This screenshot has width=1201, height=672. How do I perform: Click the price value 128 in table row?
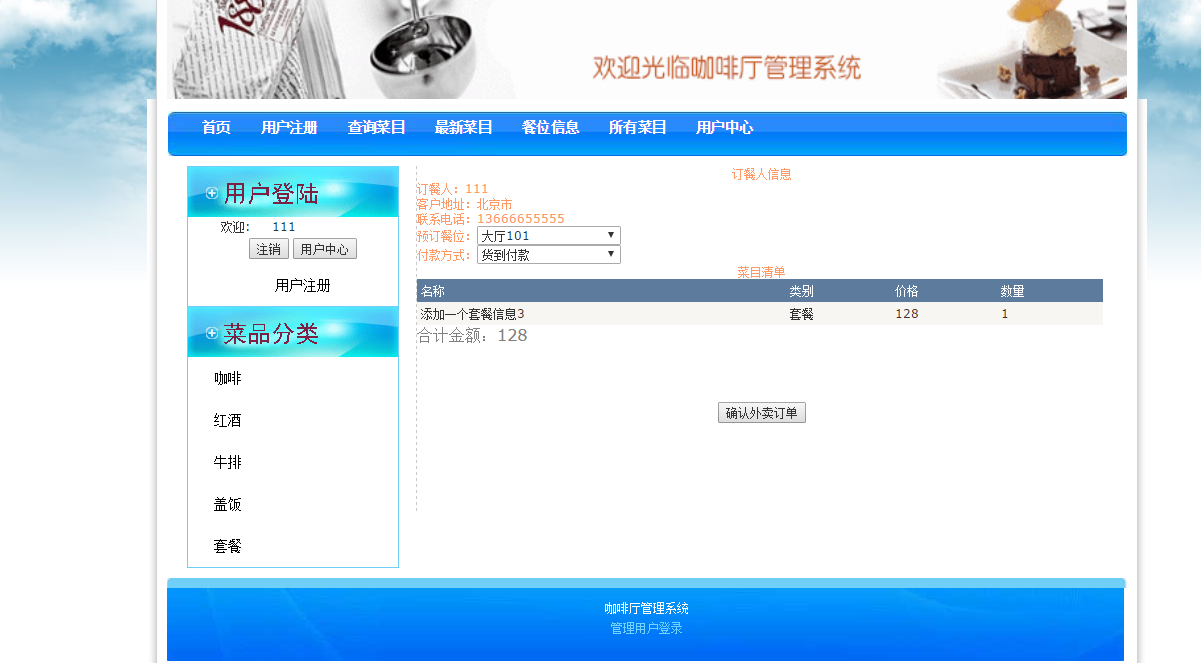point(907,314)
